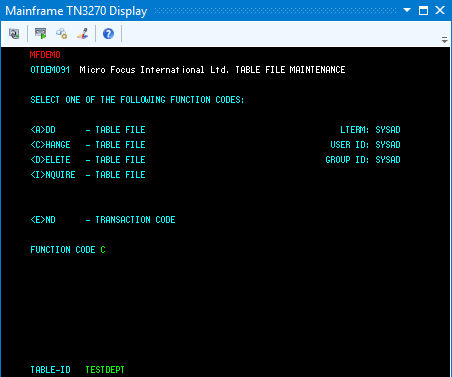Click the TABLE-ID label
This screenshot has height=377, width=452.
click(x=50, y=370)
